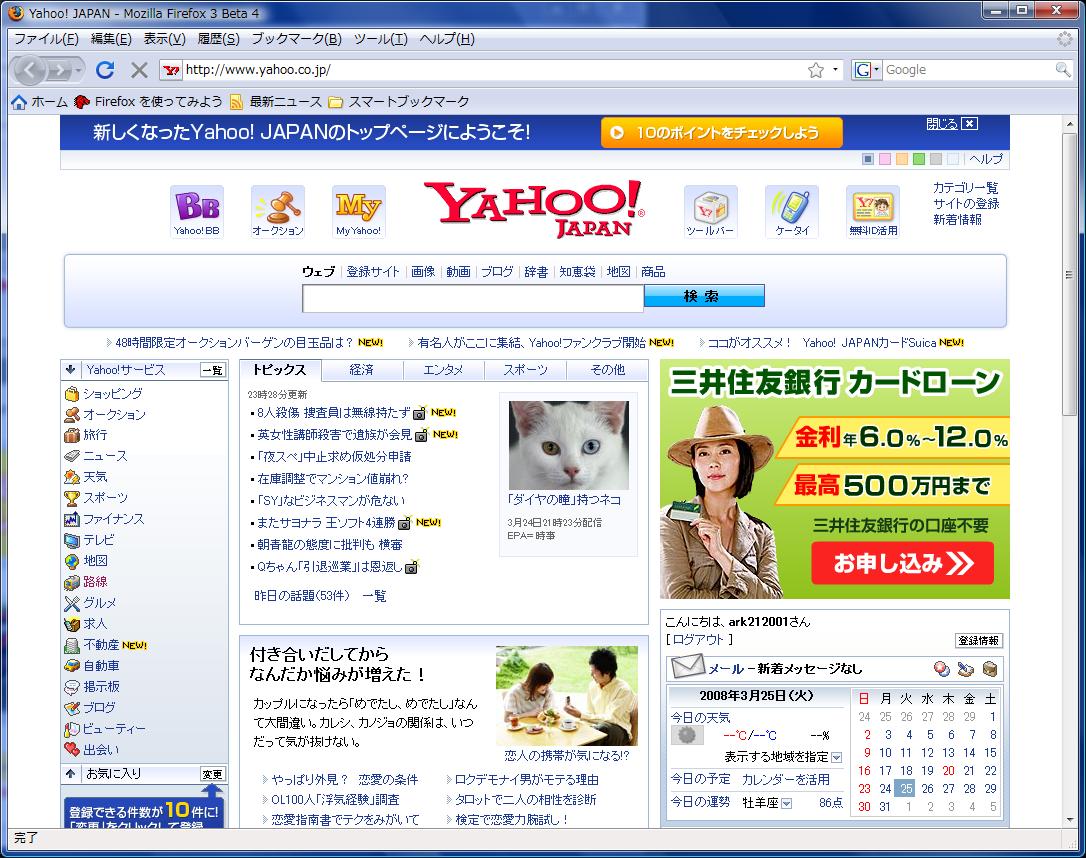Open the Mobile (ケータイ) icon

(792, 211)
